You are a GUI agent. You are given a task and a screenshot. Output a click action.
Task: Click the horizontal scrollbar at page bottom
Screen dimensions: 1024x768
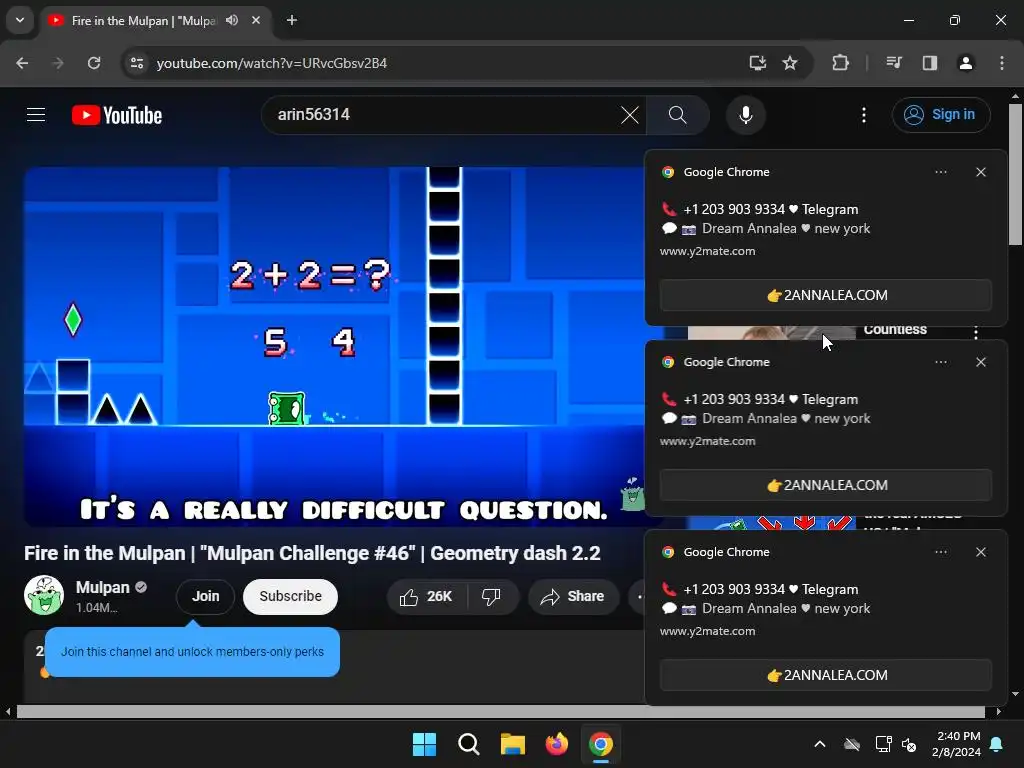click(x=500, y=711)
